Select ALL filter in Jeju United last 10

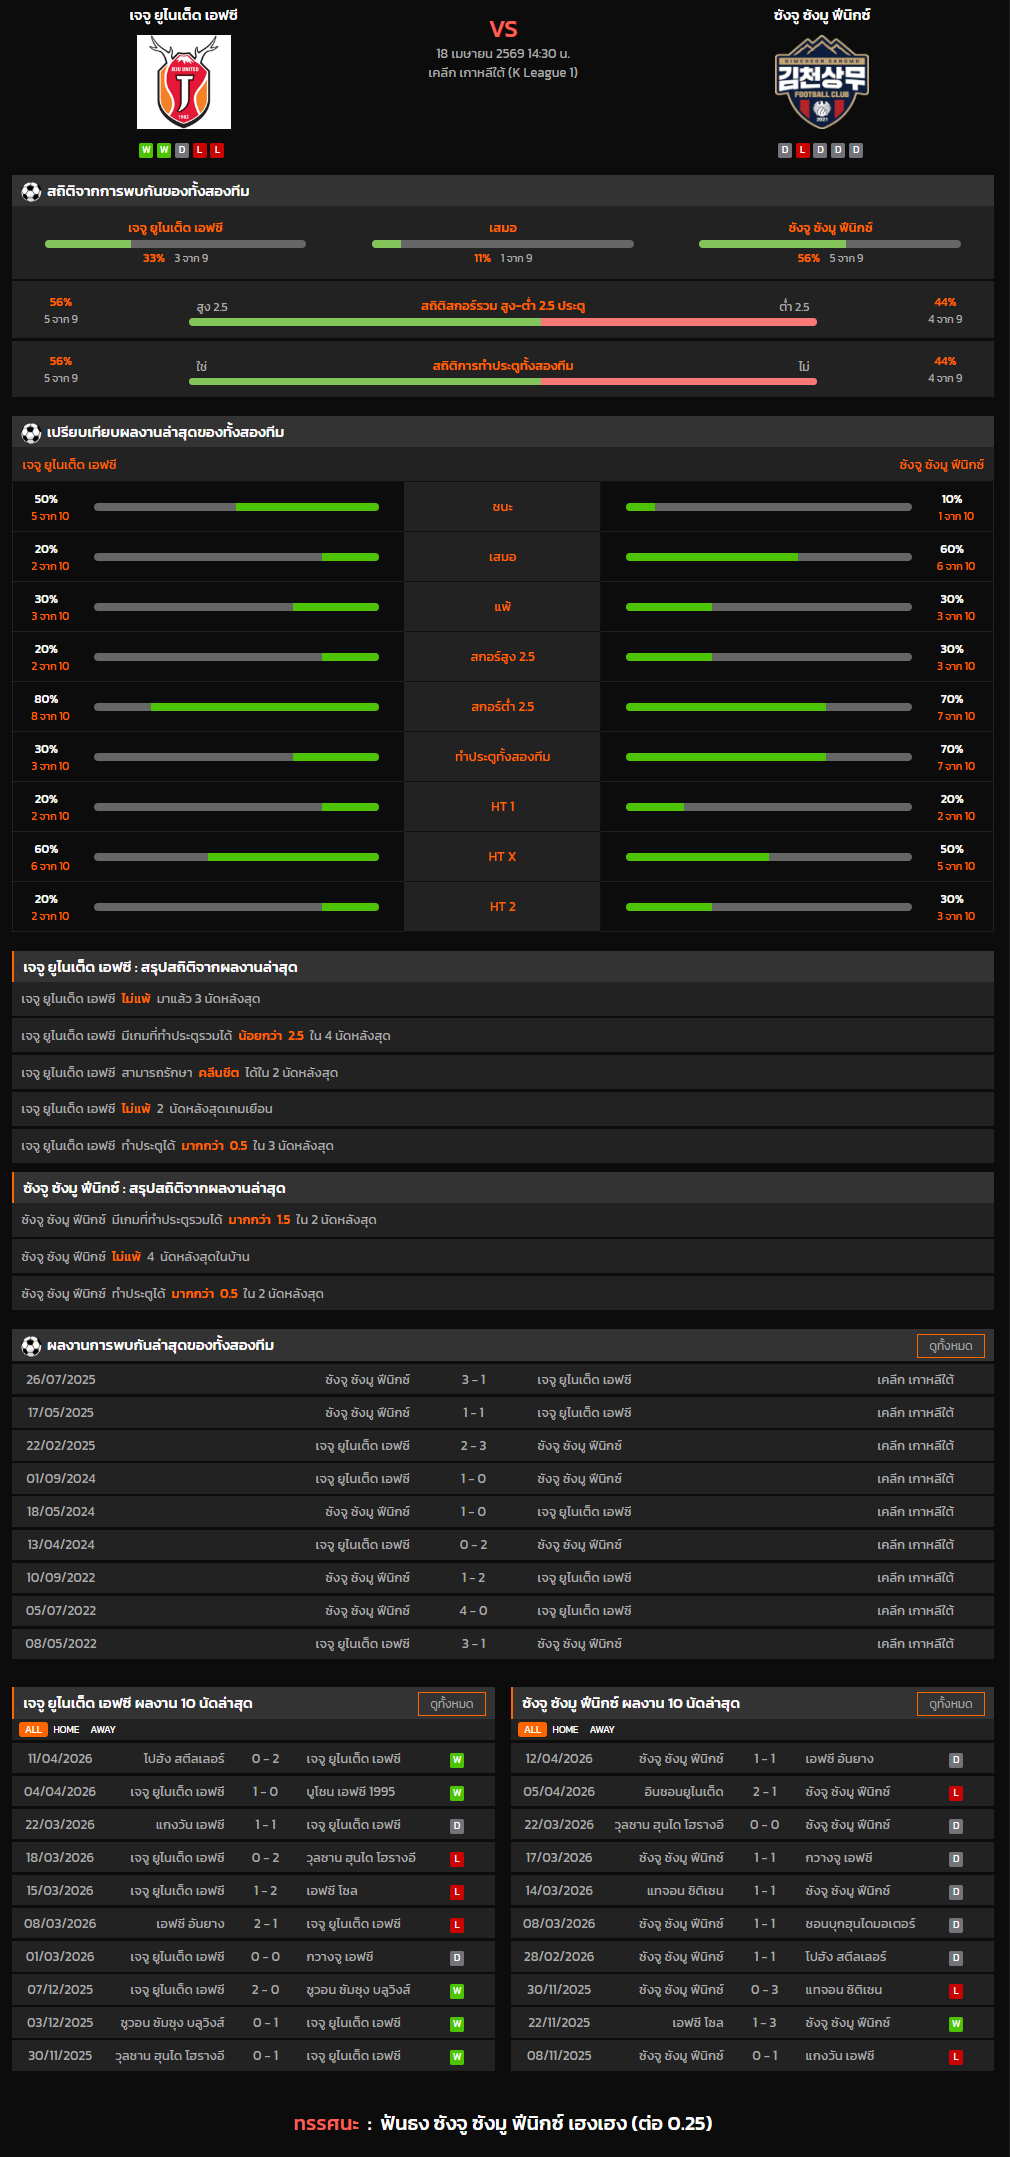33,1730
